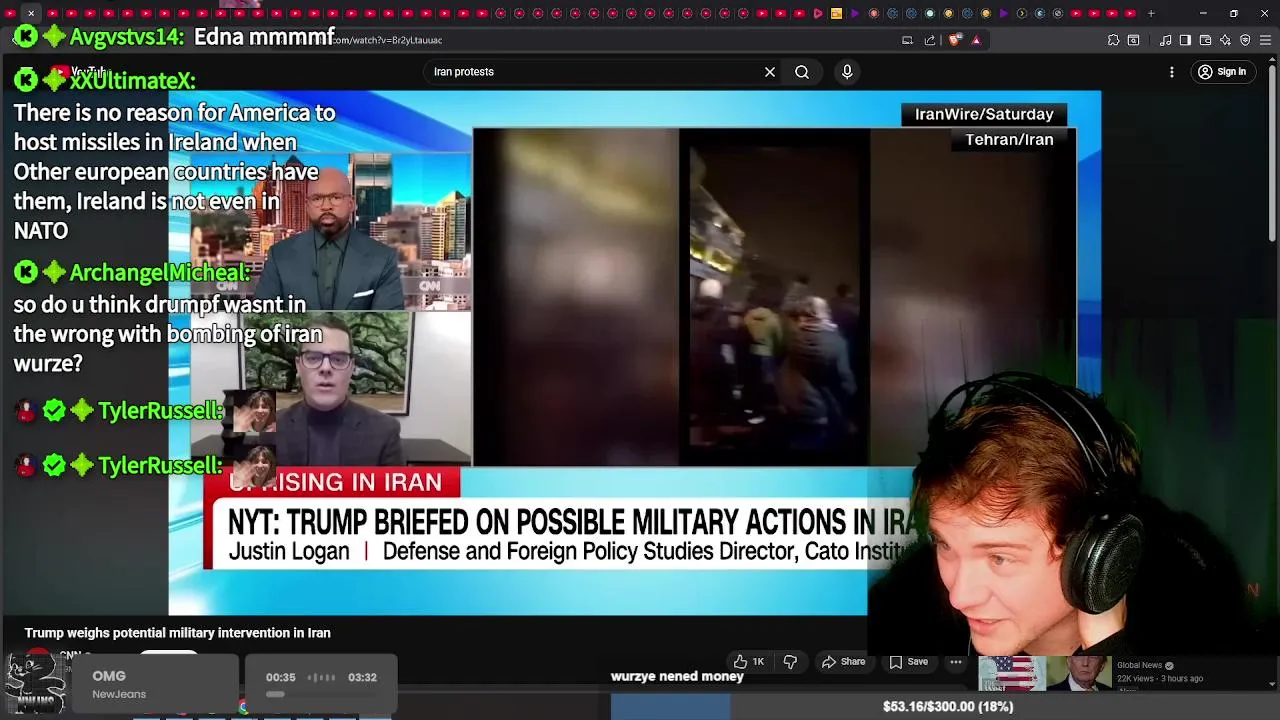Image resolution: width=1280 pixels, height=720 pixels.
Task: Open Brave Leo AI sparkle icon
Action: coord(1225,40)
